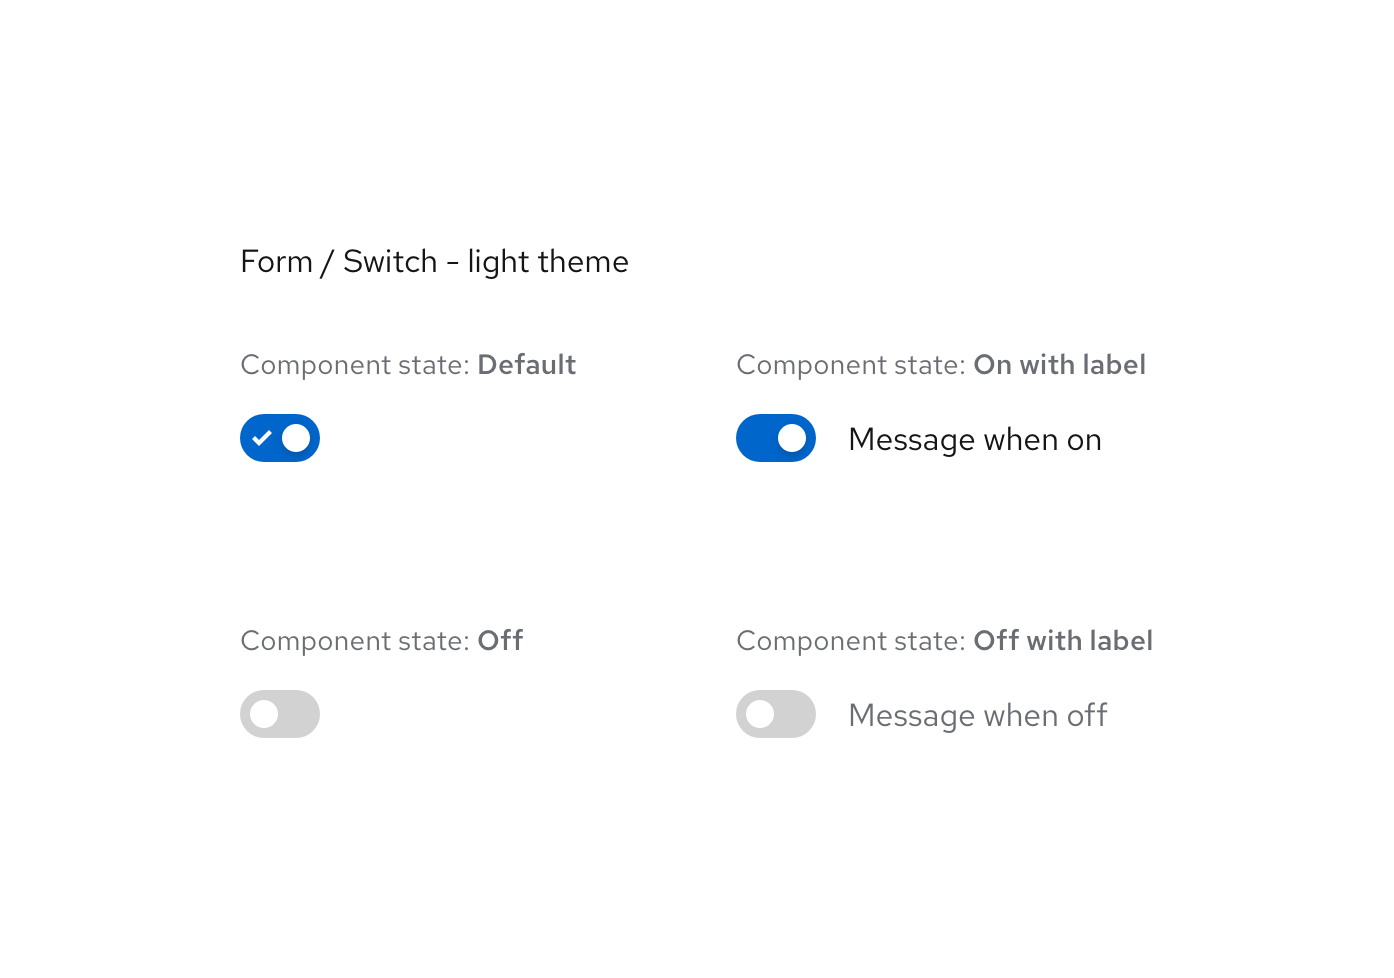Click the white knob of the Default switch
This screenshot has width=1394, height=978.
(297, 438)
